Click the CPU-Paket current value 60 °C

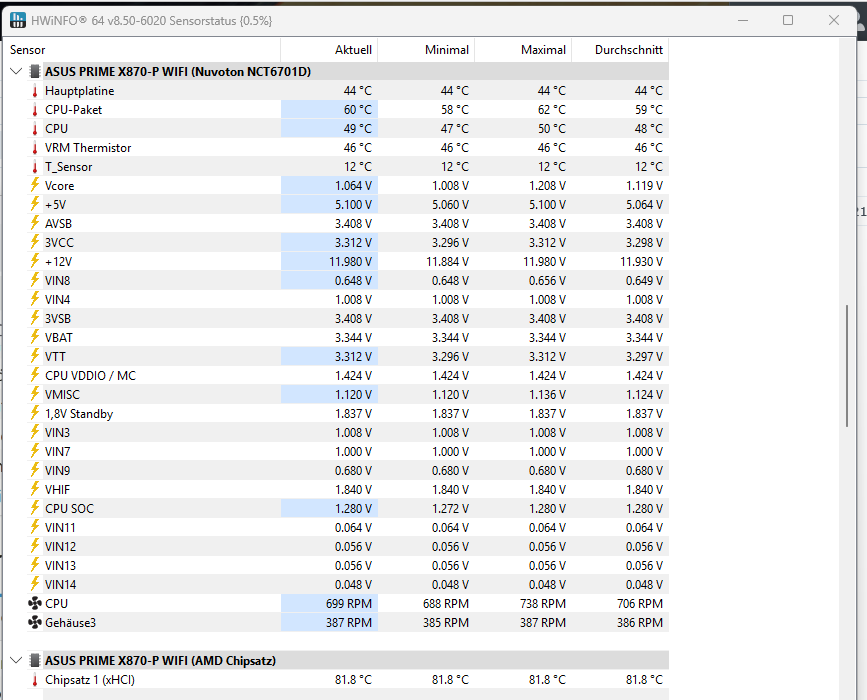point(357,109)
